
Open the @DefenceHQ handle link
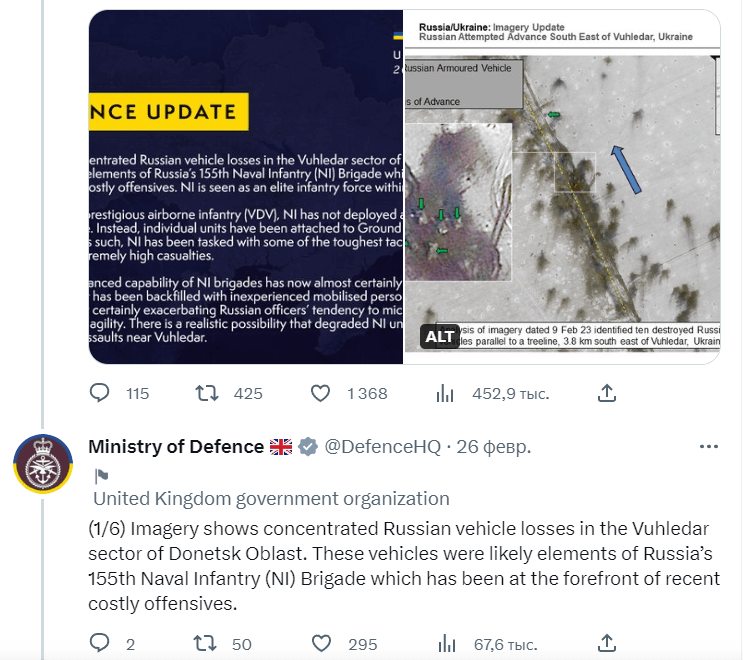coord(382,446)
